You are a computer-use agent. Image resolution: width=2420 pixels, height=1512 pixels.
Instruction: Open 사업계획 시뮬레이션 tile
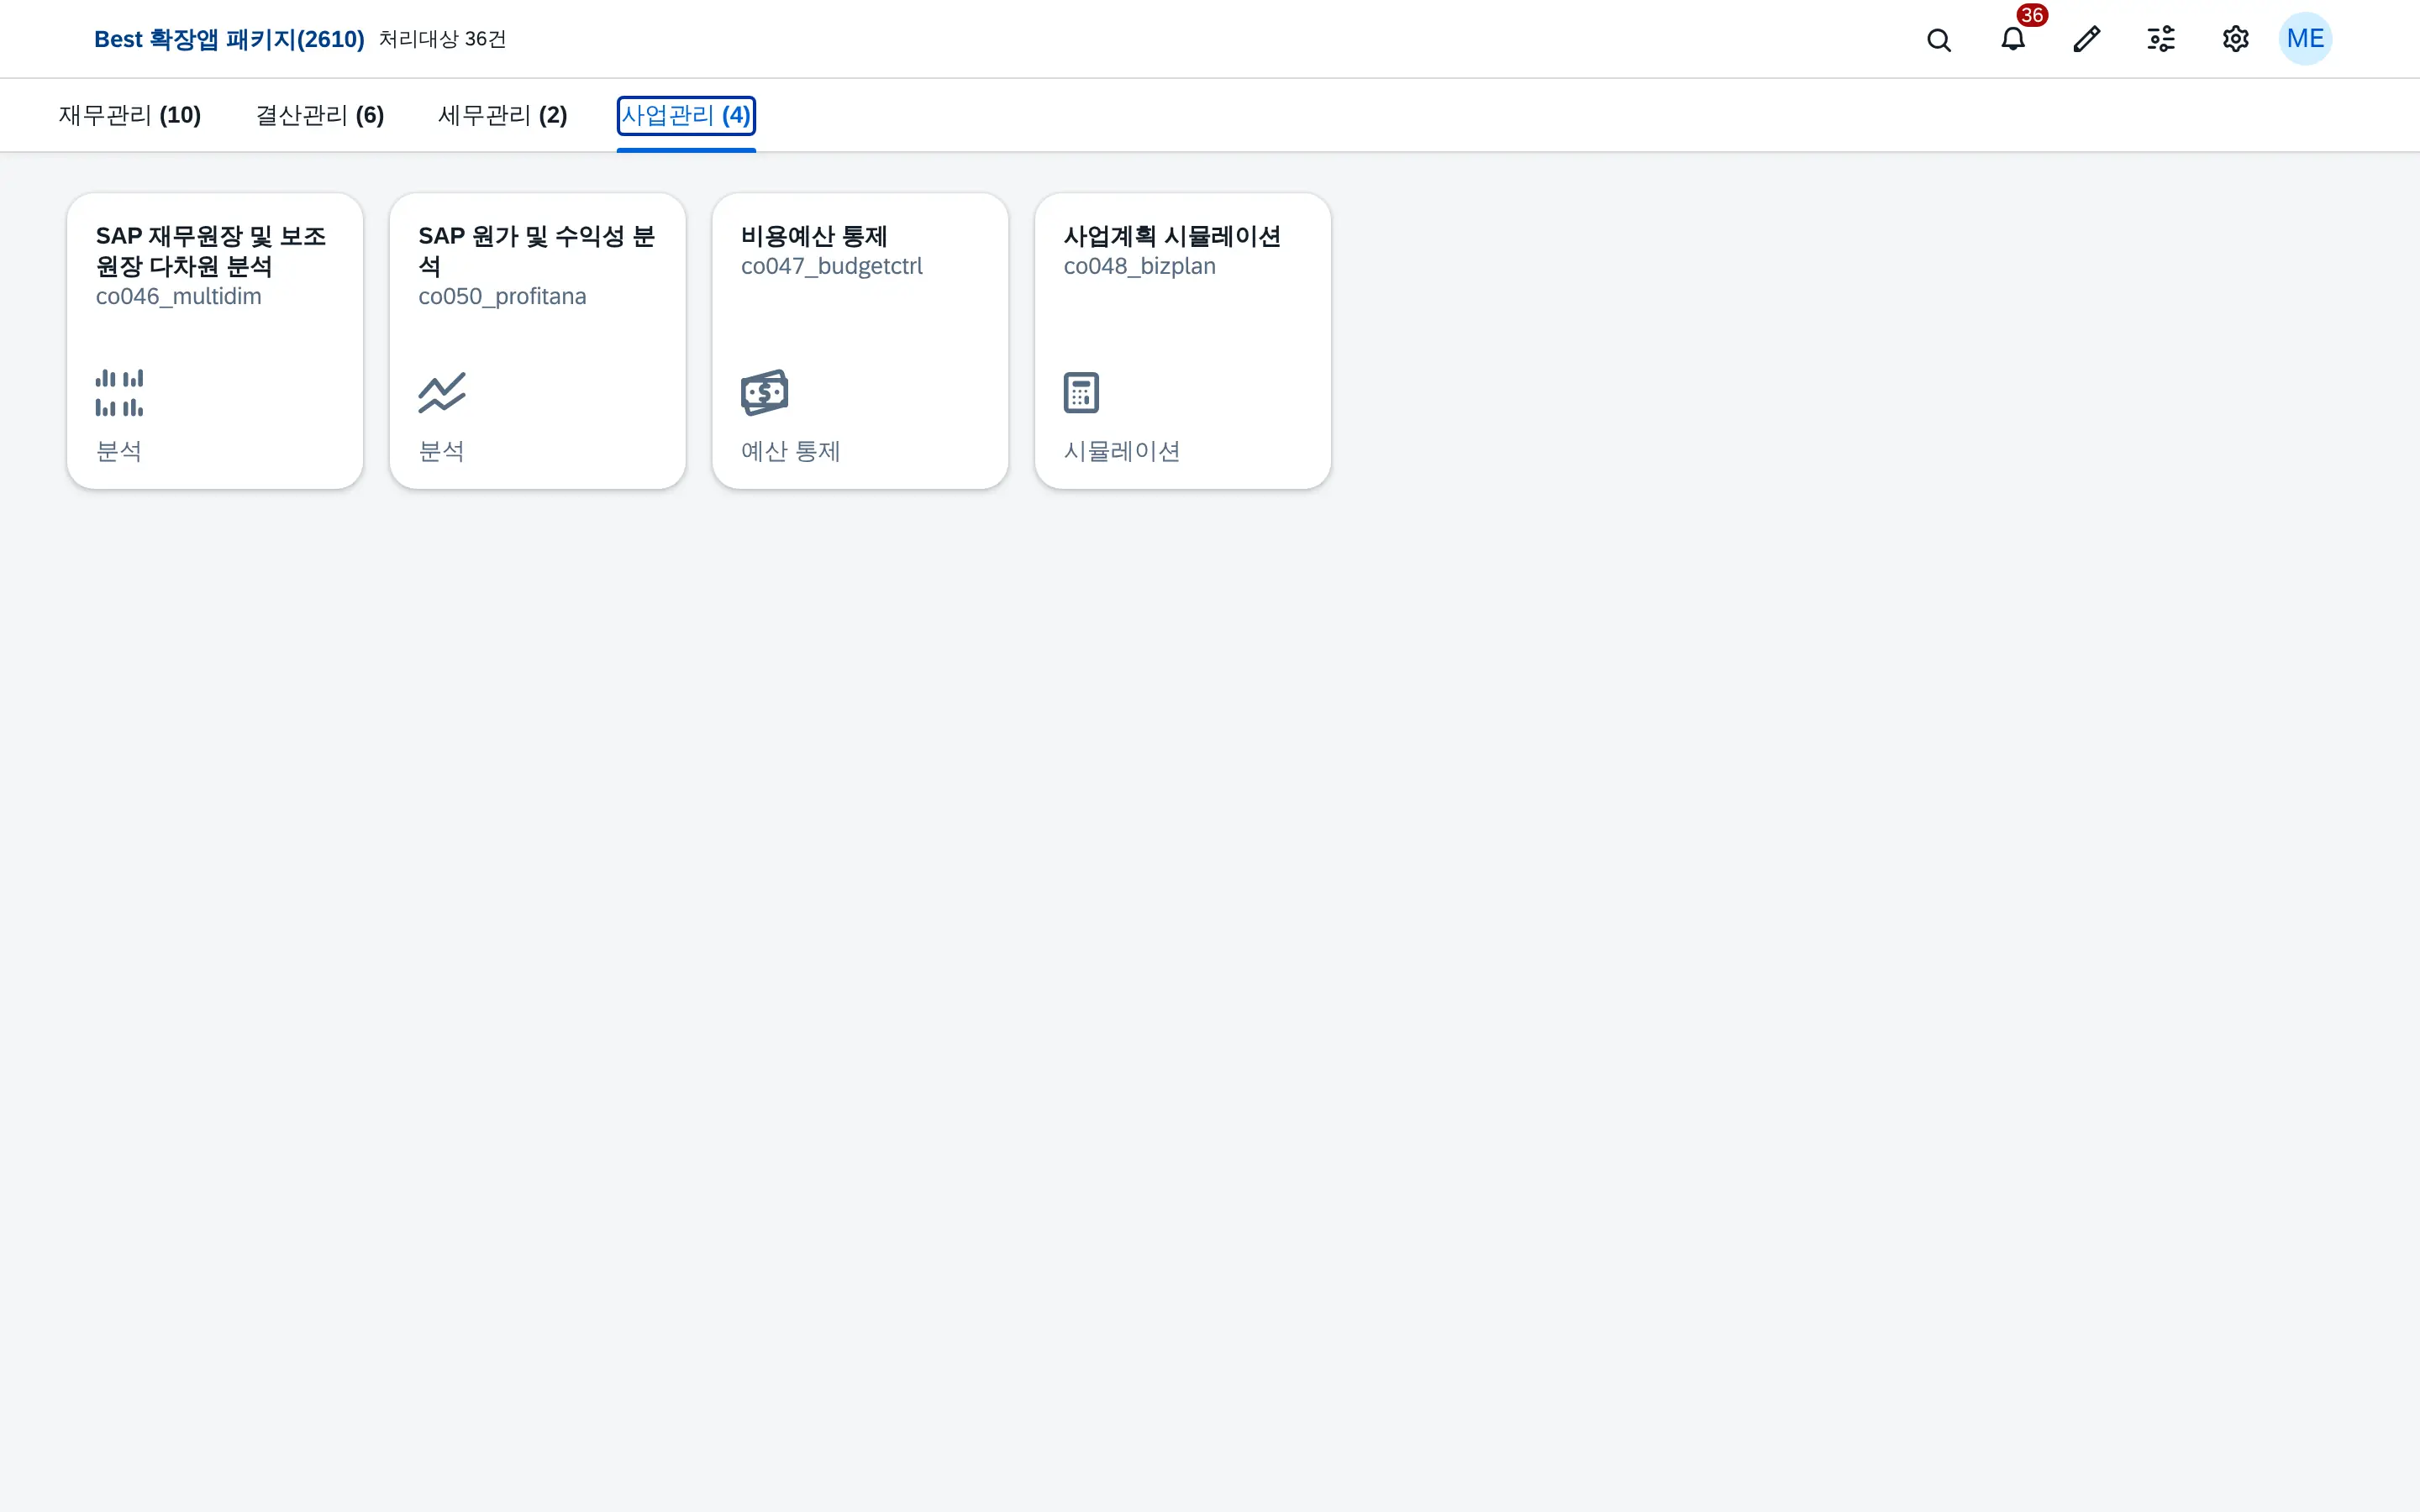(x=1183, y=341)
